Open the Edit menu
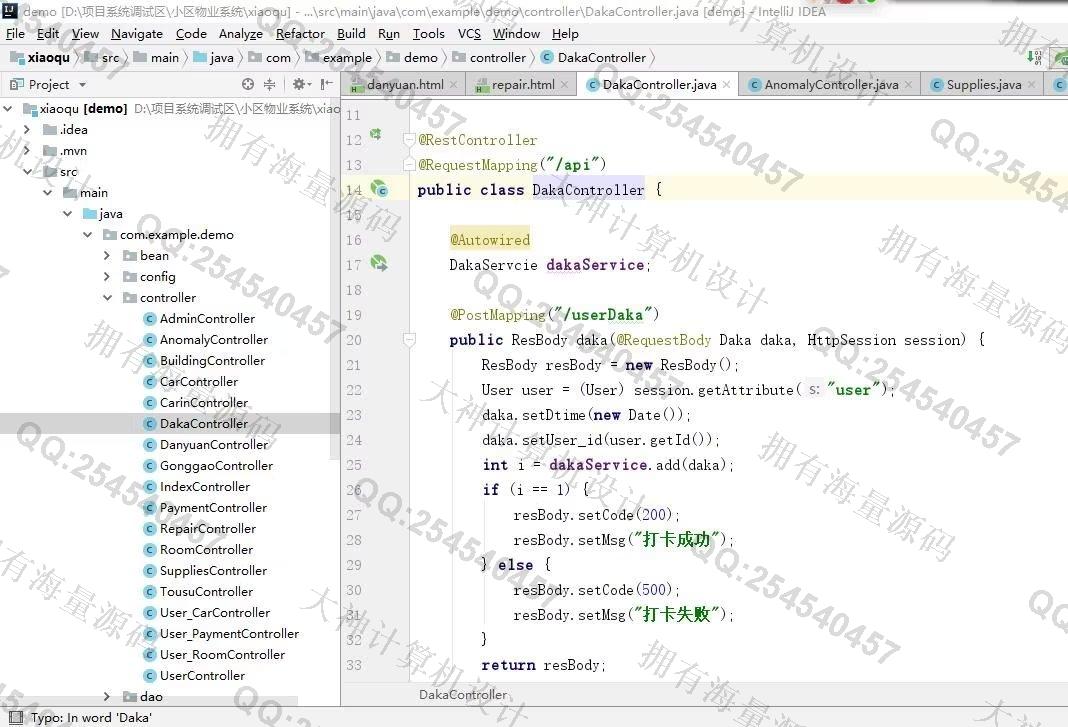This screenshot has height=727, width=1068. click(x=48, y=33)
